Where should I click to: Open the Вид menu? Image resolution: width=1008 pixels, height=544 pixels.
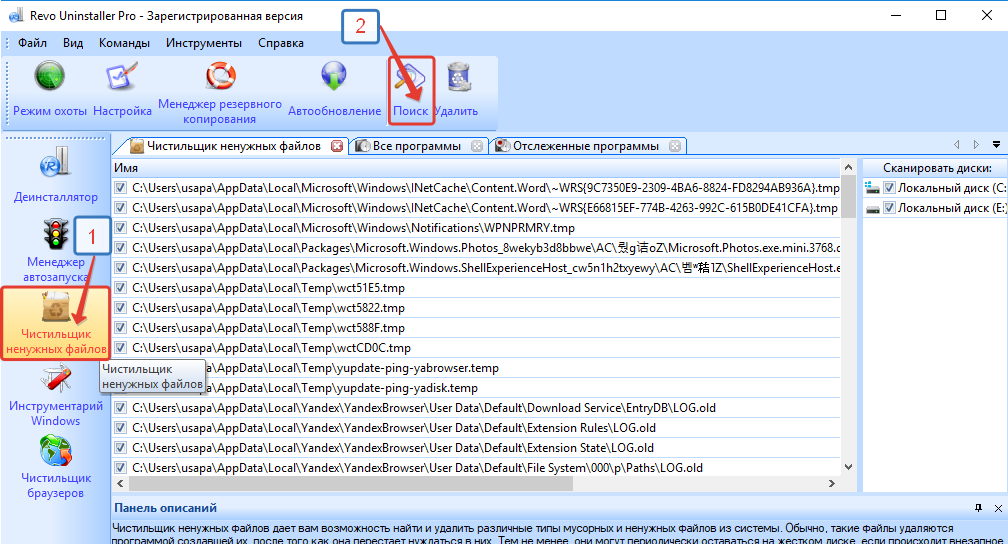tap(73, 43)
